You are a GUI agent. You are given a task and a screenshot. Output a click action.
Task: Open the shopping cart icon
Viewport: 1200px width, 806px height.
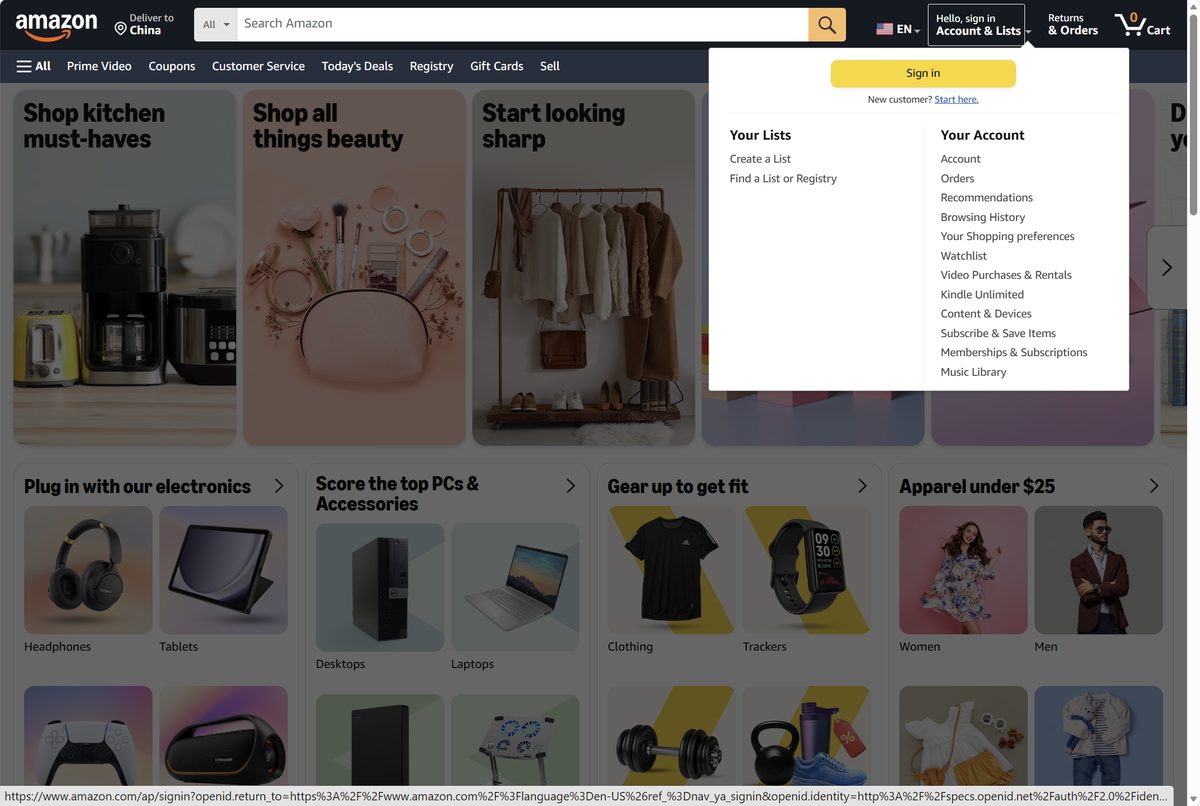click(1143, 24)
